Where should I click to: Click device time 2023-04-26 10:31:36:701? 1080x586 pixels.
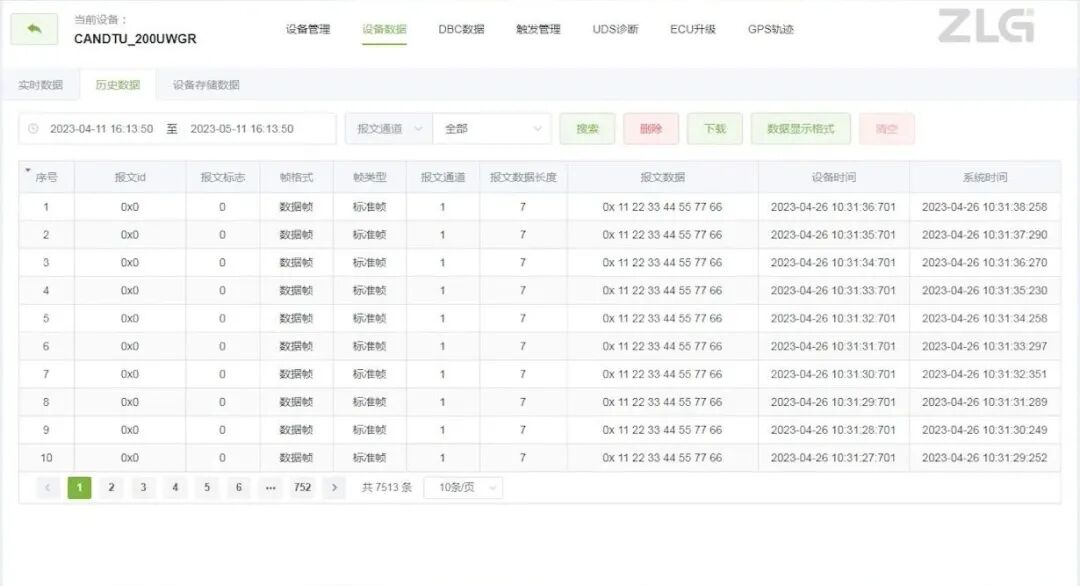point(833,207)
